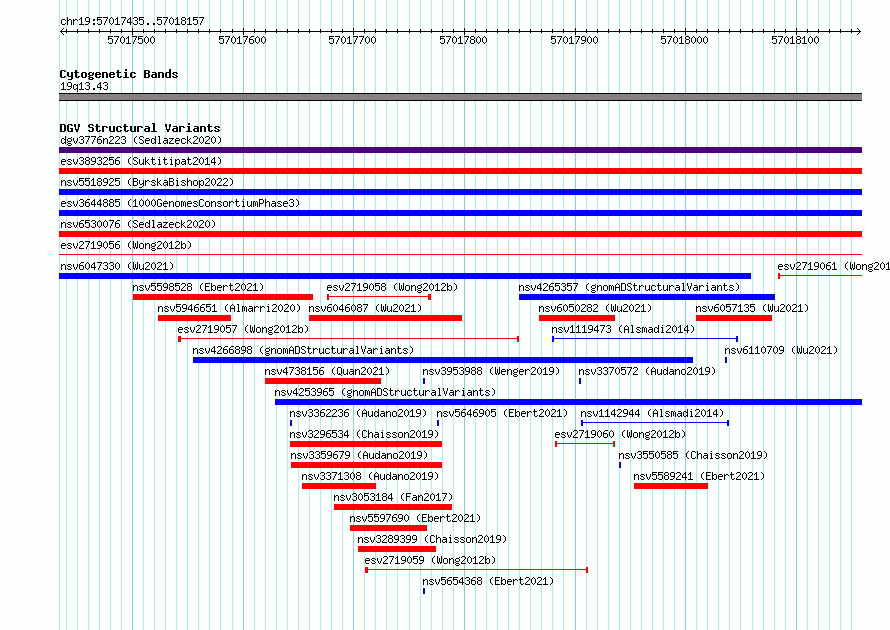Open nsv3550585 (Chaisson2019) label
The width and height of the screenshot is (890, 630).
(693, 455)
